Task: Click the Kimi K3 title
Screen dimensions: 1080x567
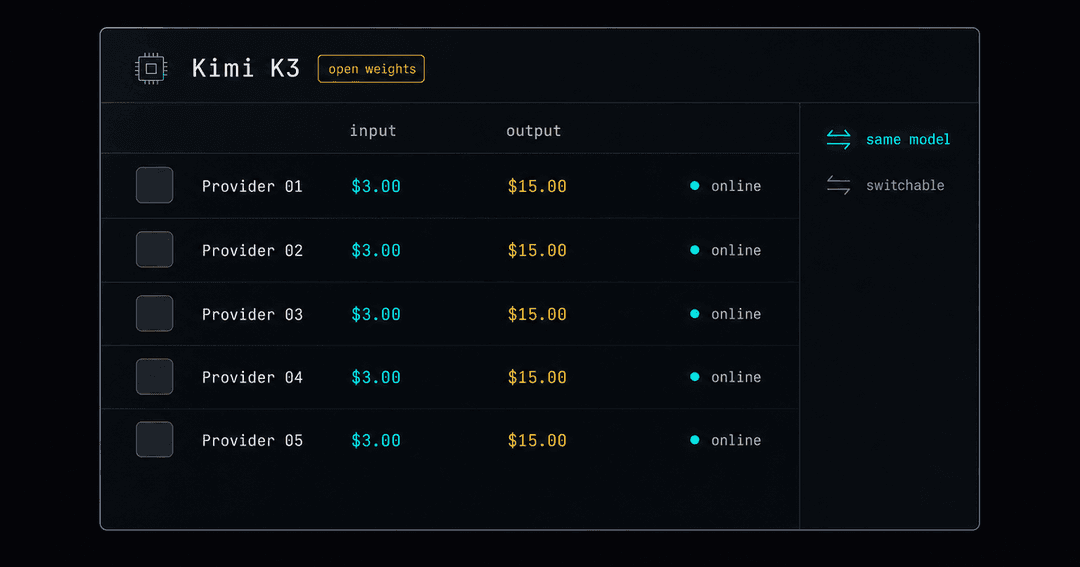Action: click(x=246, y=68)
